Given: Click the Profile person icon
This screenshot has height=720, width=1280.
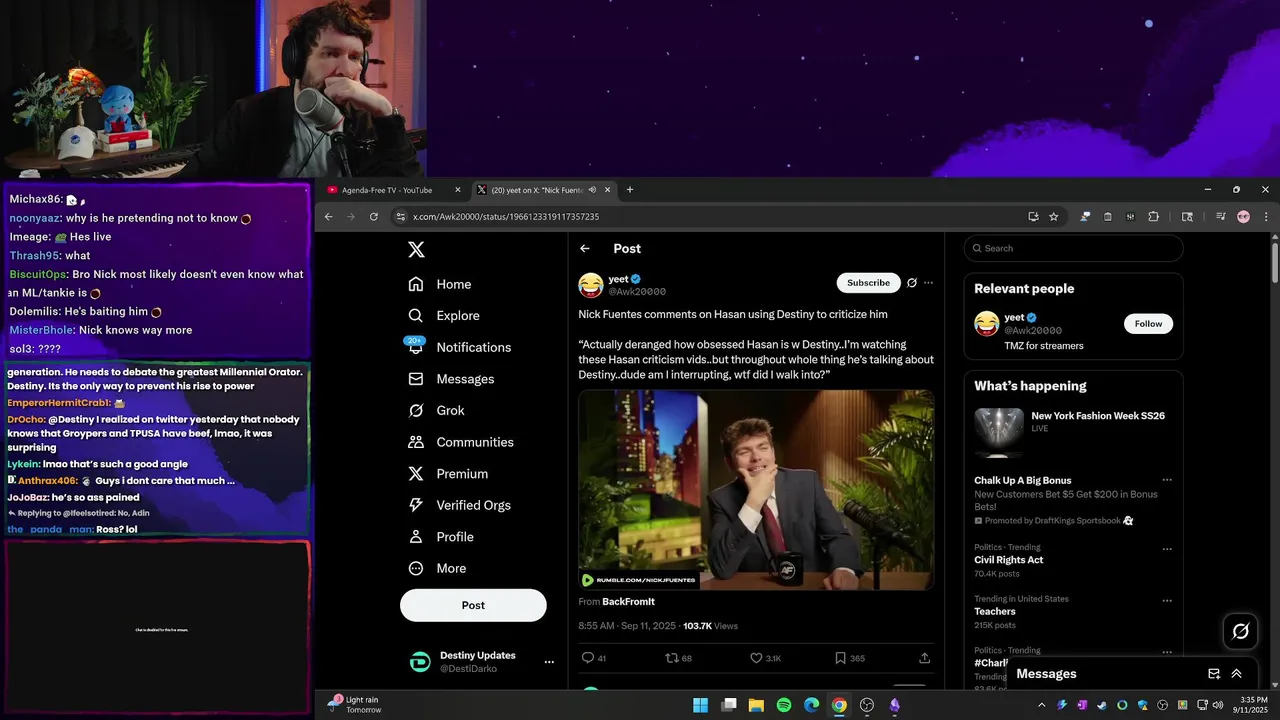Looking at the screenshot, I should coord(416,537).
